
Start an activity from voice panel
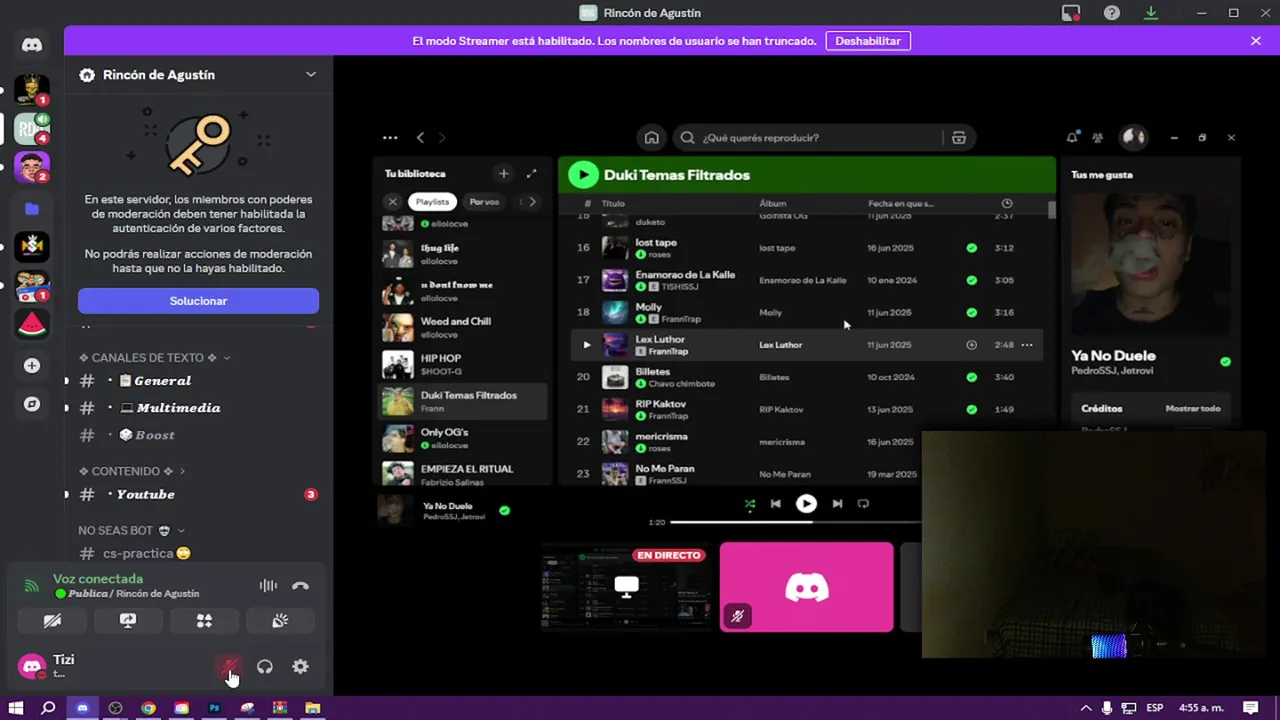coord(204,621)
